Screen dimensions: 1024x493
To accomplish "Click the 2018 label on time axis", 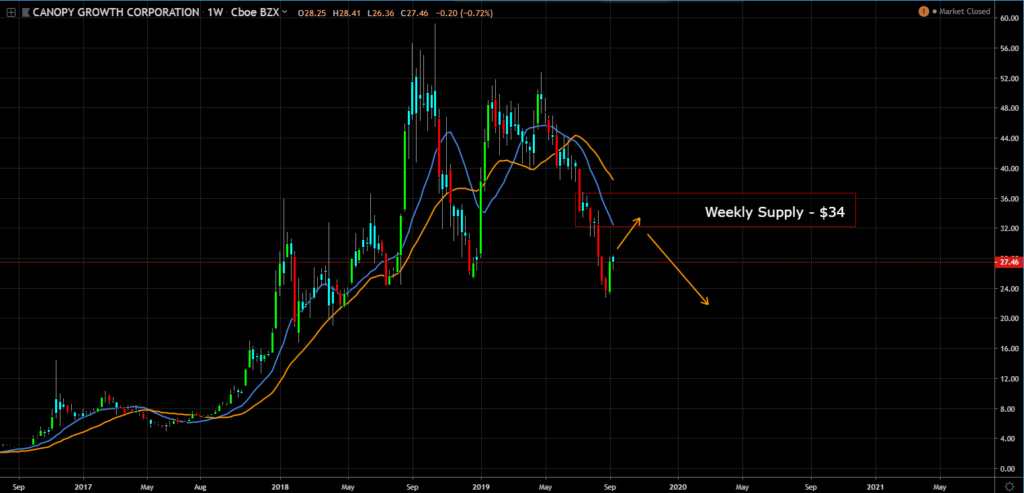I will coord(280,486).
